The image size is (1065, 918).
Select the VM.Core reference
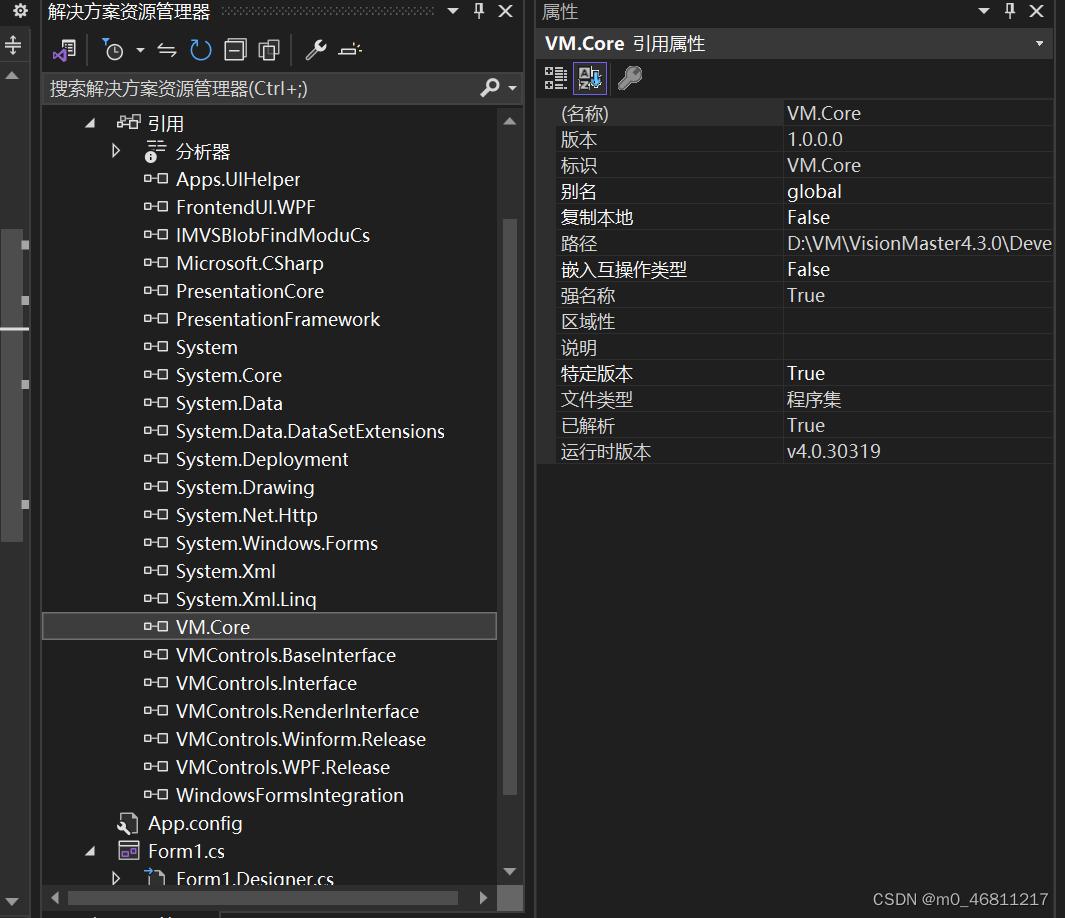tap(213, 627)
